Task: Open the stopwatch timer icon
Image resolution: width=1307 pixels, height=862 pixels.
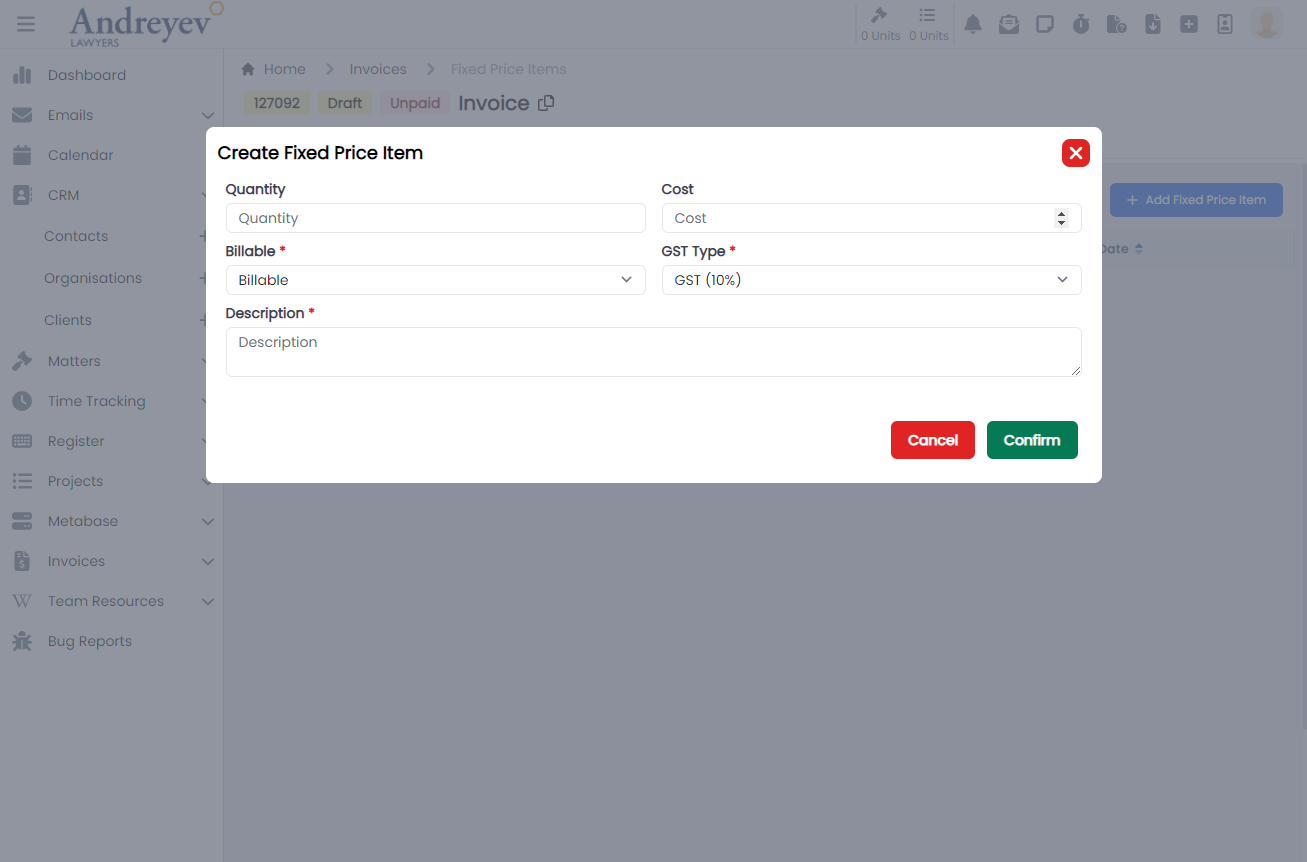Action: point(1081,24)
